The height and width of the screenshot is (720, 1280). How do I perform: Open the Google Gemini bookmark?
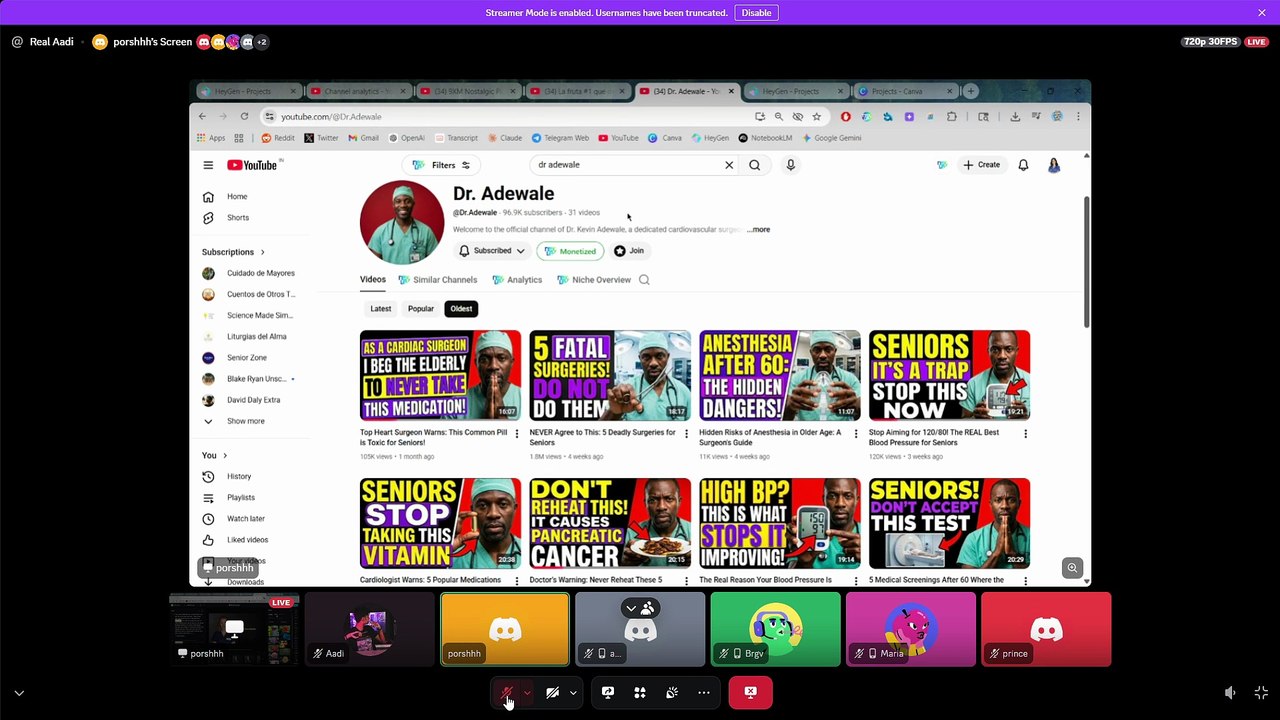coord(832,138)
